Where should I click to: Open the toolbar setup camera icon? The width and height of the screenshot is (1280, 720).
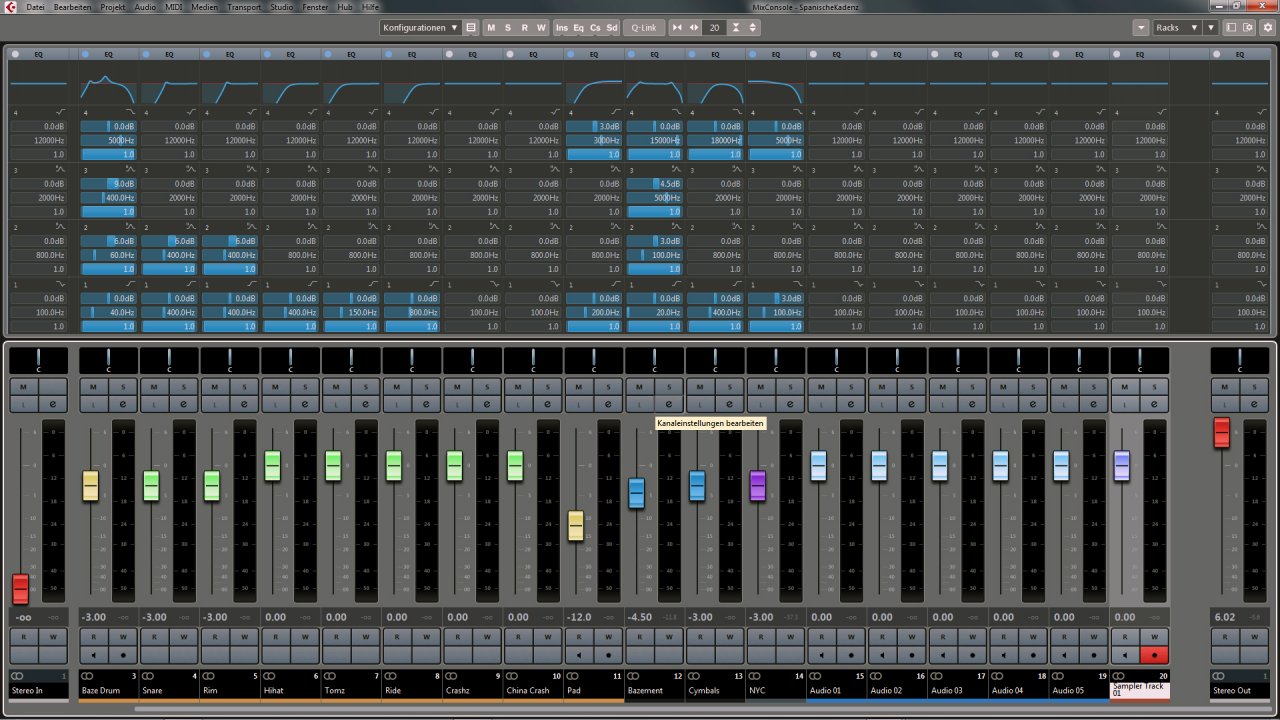1248,28
